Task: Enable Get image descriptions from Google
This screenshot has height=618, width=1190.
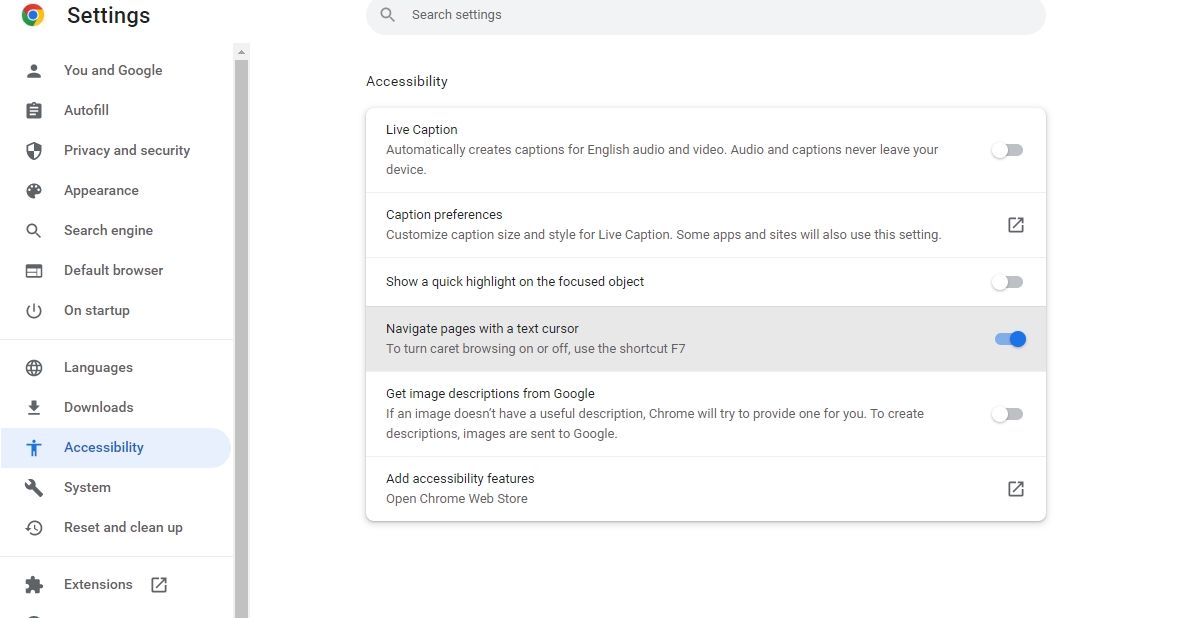Action: (1007, 414)
